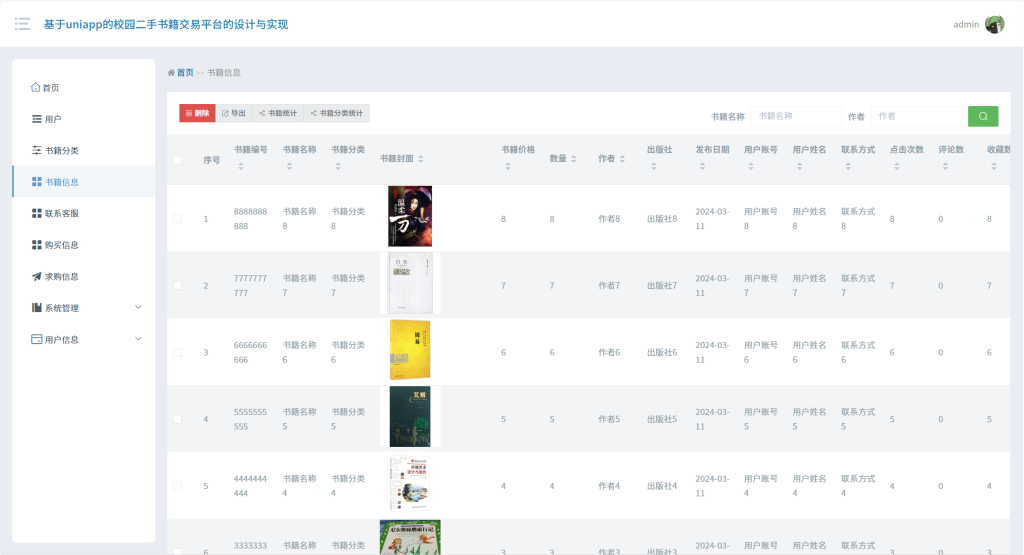Click the 书籍分类 sliders icon in sidebar
The width and height of the screenshot is (1024, 555).
[37, 150]
